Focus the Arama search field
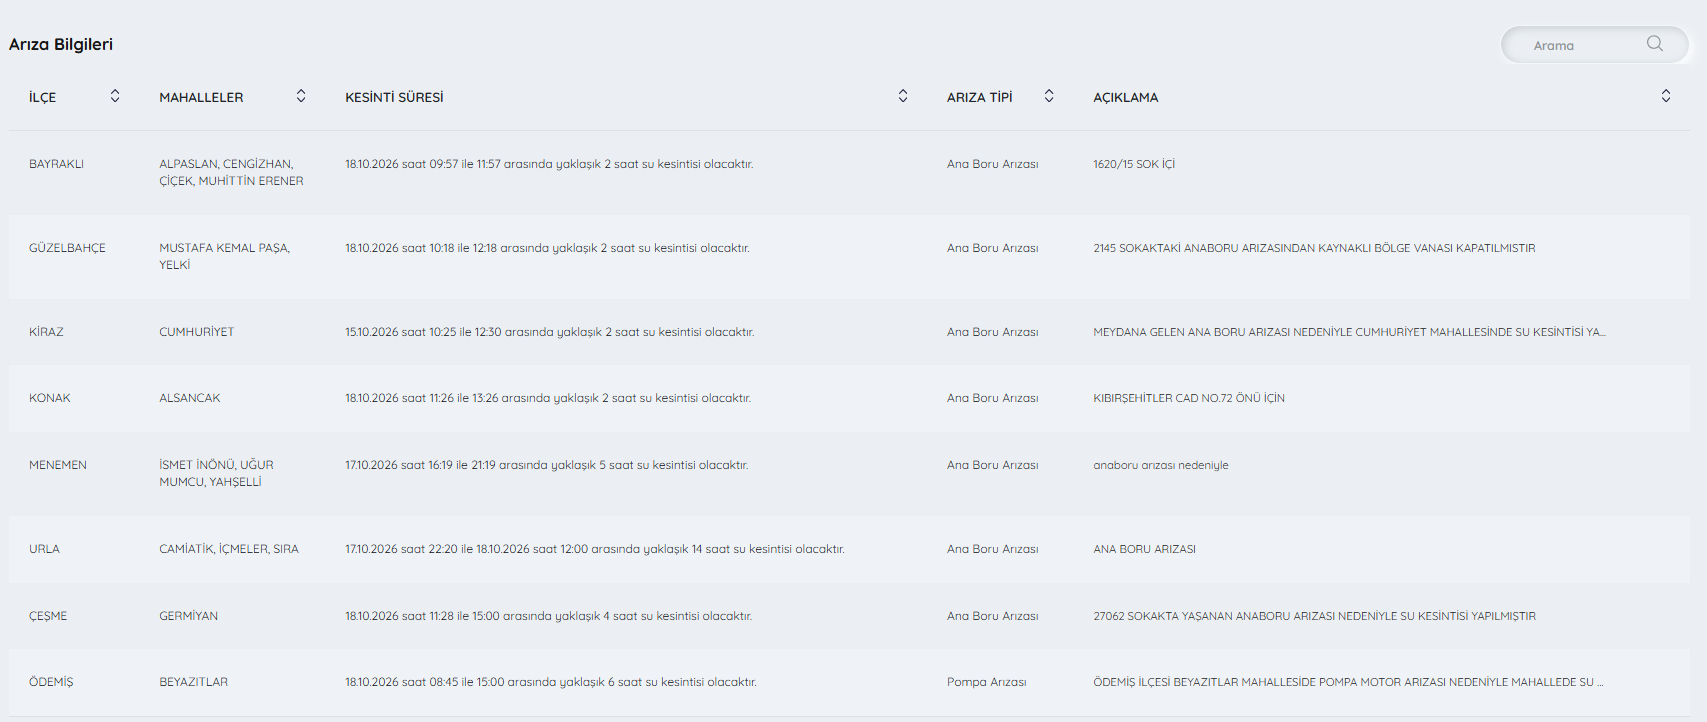The height and width of the screenshot is (722, 1707). 1594,45
